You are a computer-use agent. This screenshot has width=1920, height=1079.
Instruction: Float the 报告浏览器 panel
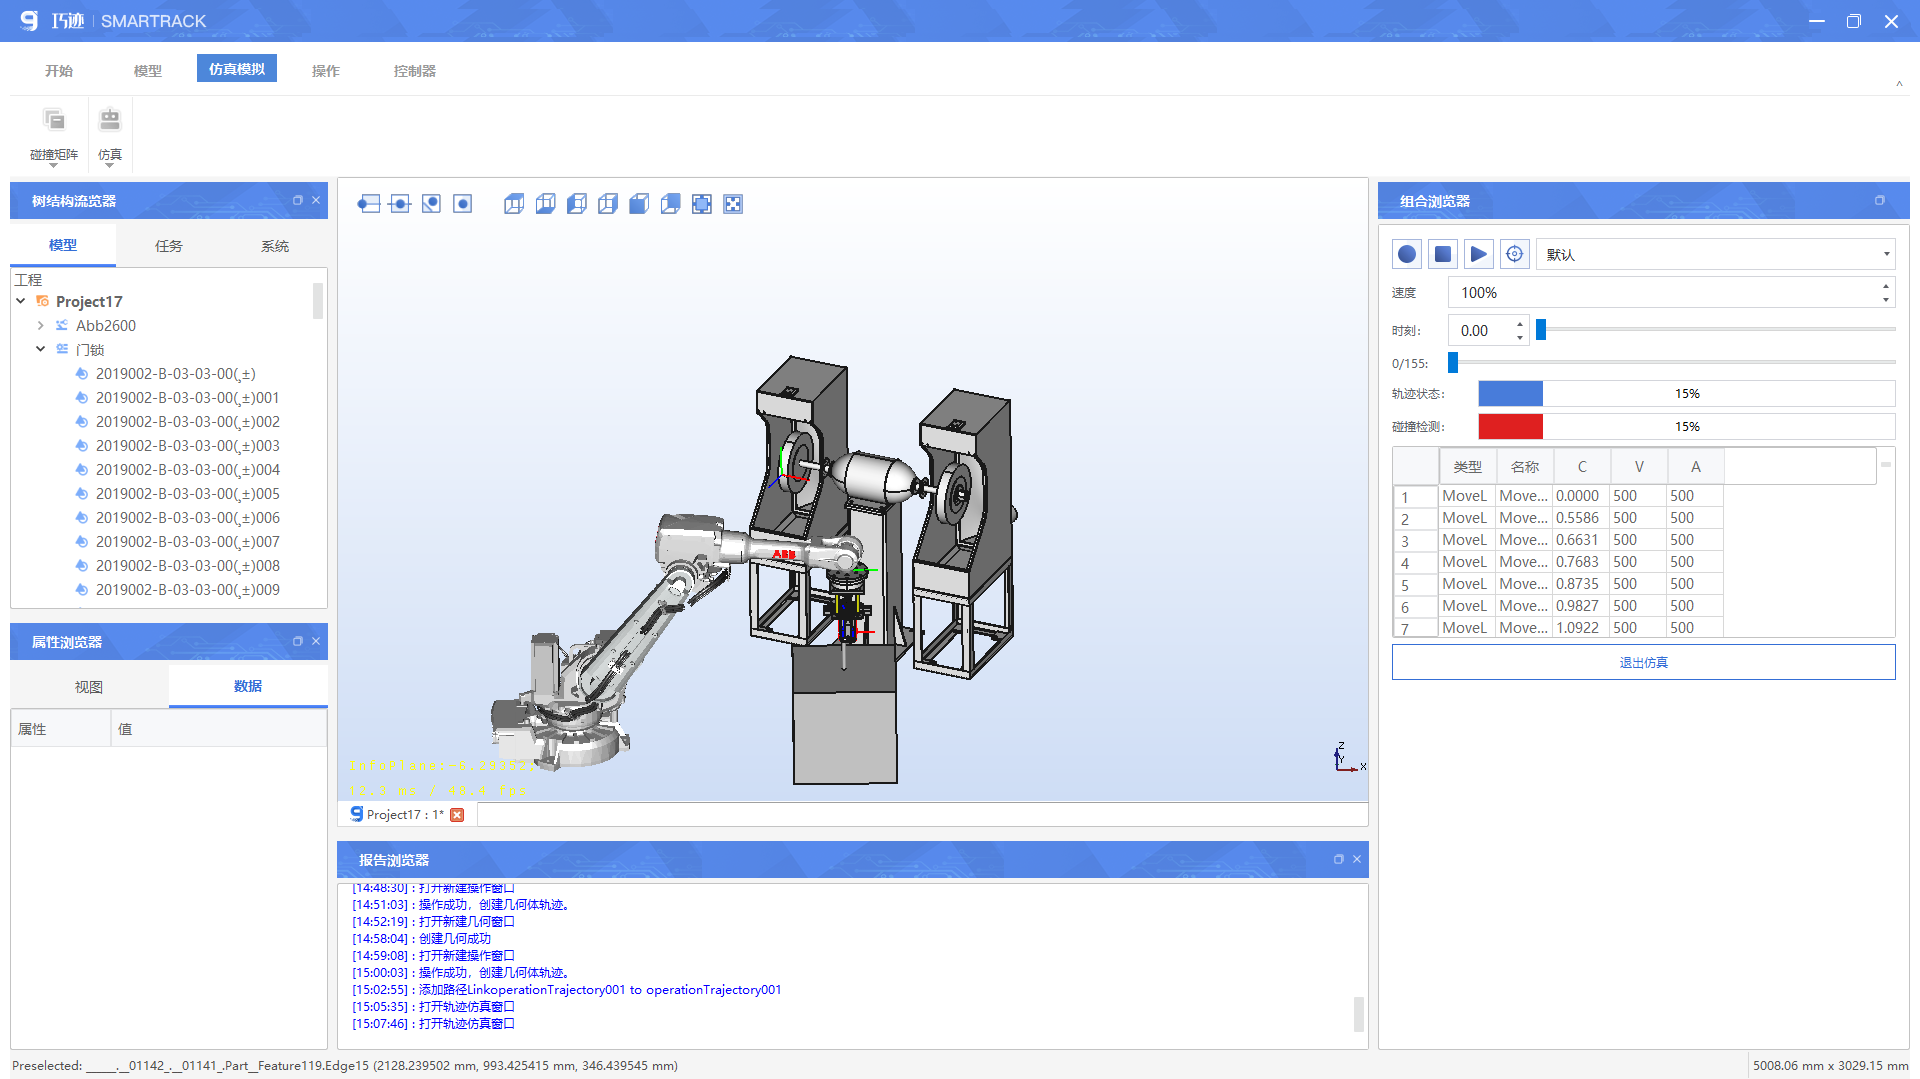point(1339,859)
